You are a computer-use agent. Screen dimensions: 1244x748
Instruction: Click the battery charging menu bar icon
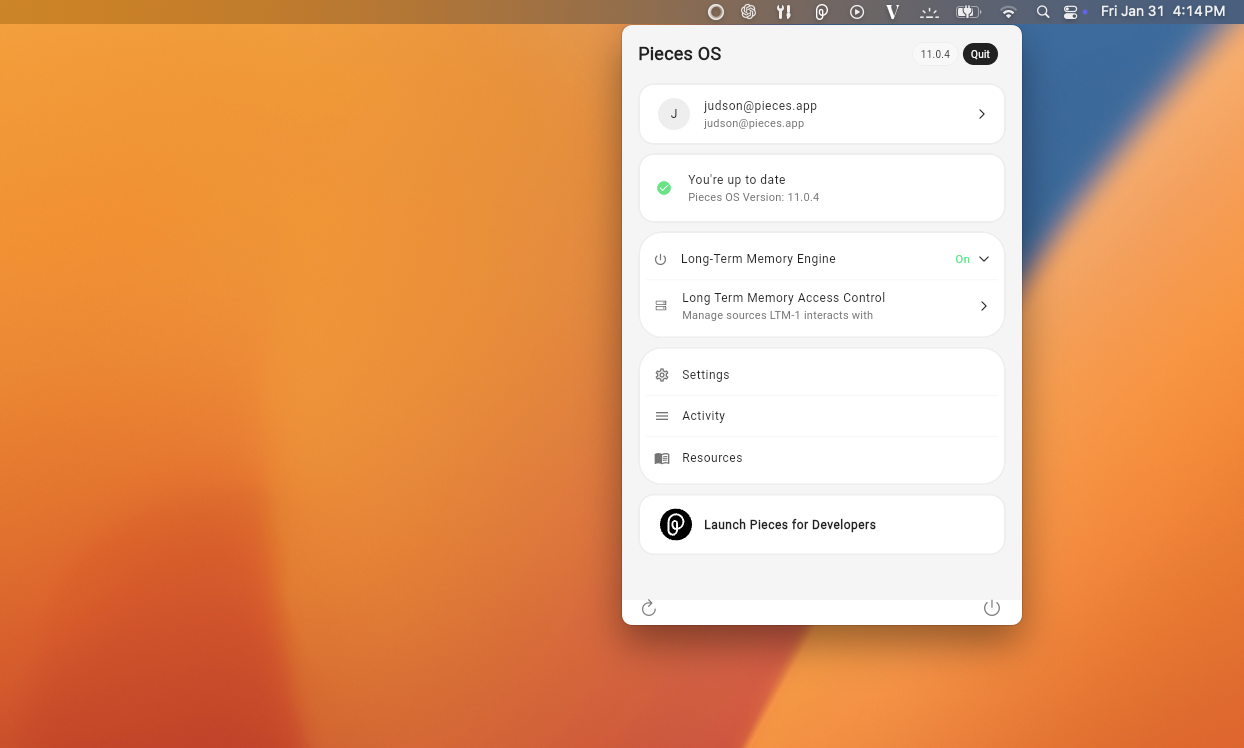(x=968, y=12)
